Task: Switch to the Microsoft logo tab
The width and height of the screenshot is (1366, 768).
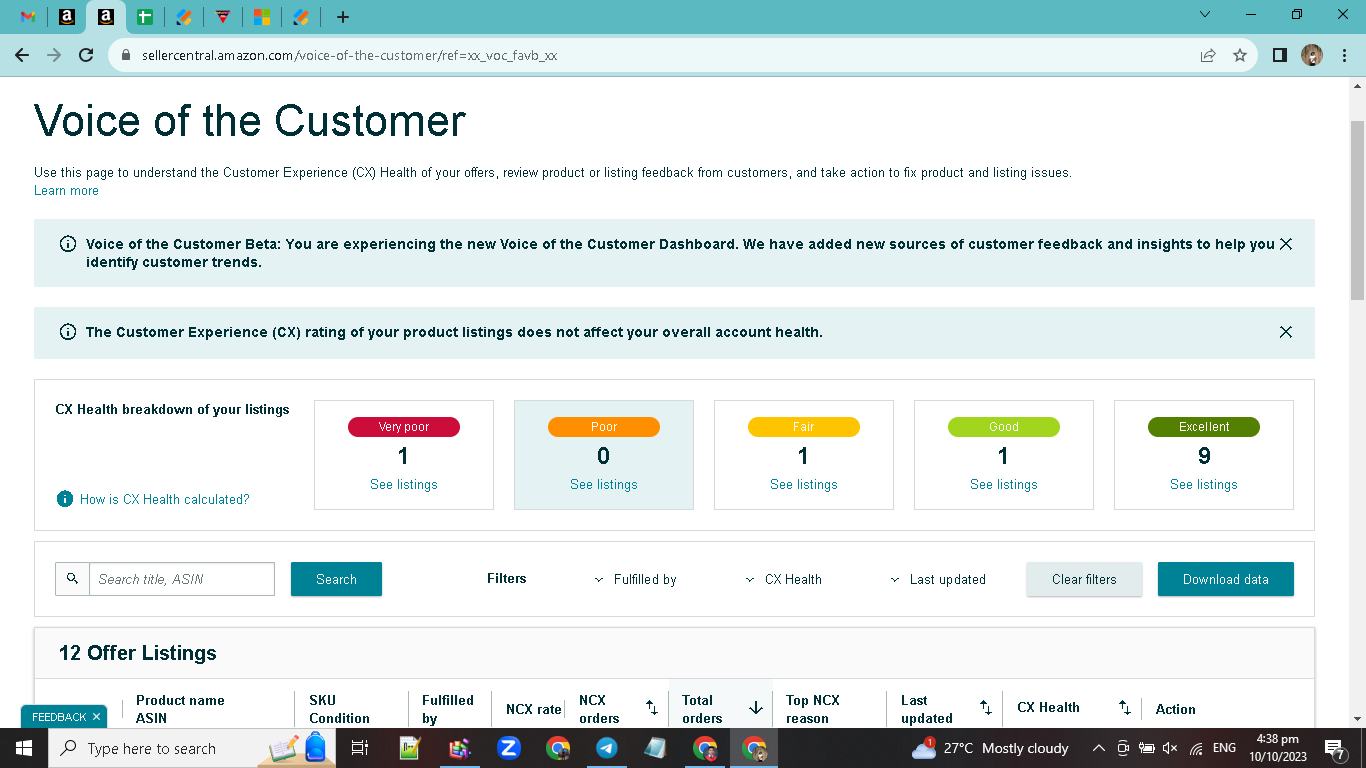Action: [261, 17]
